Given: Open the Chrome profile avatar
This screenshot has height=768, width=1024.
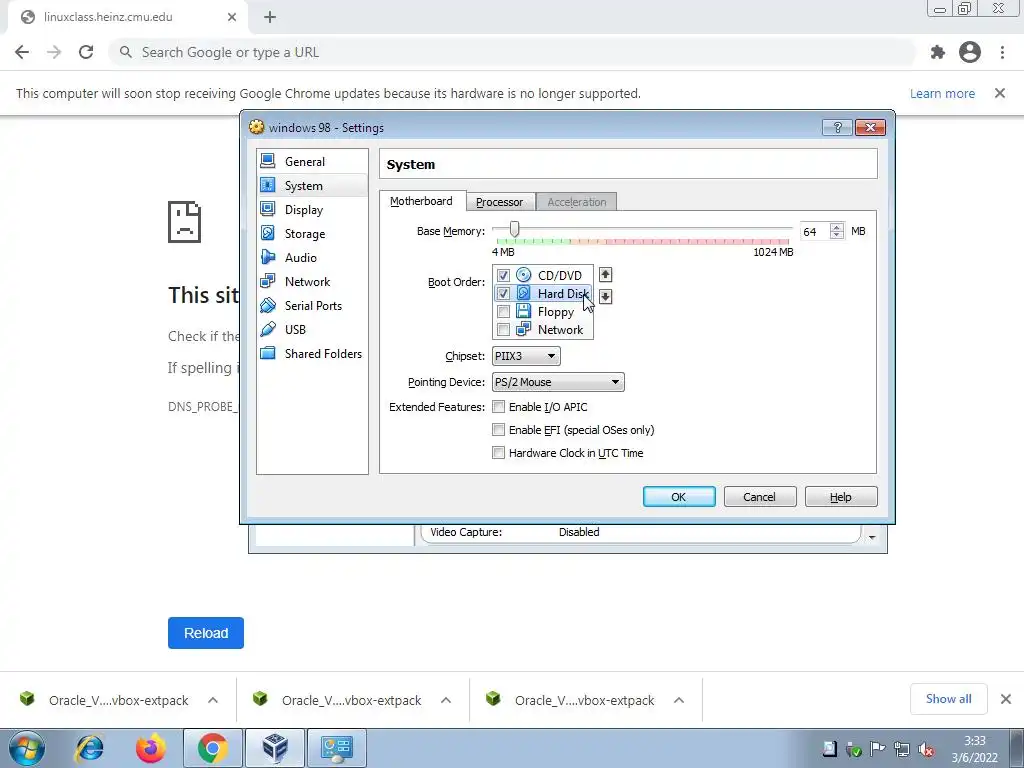Looking at the screenshot, I should [x=970, y=52].
